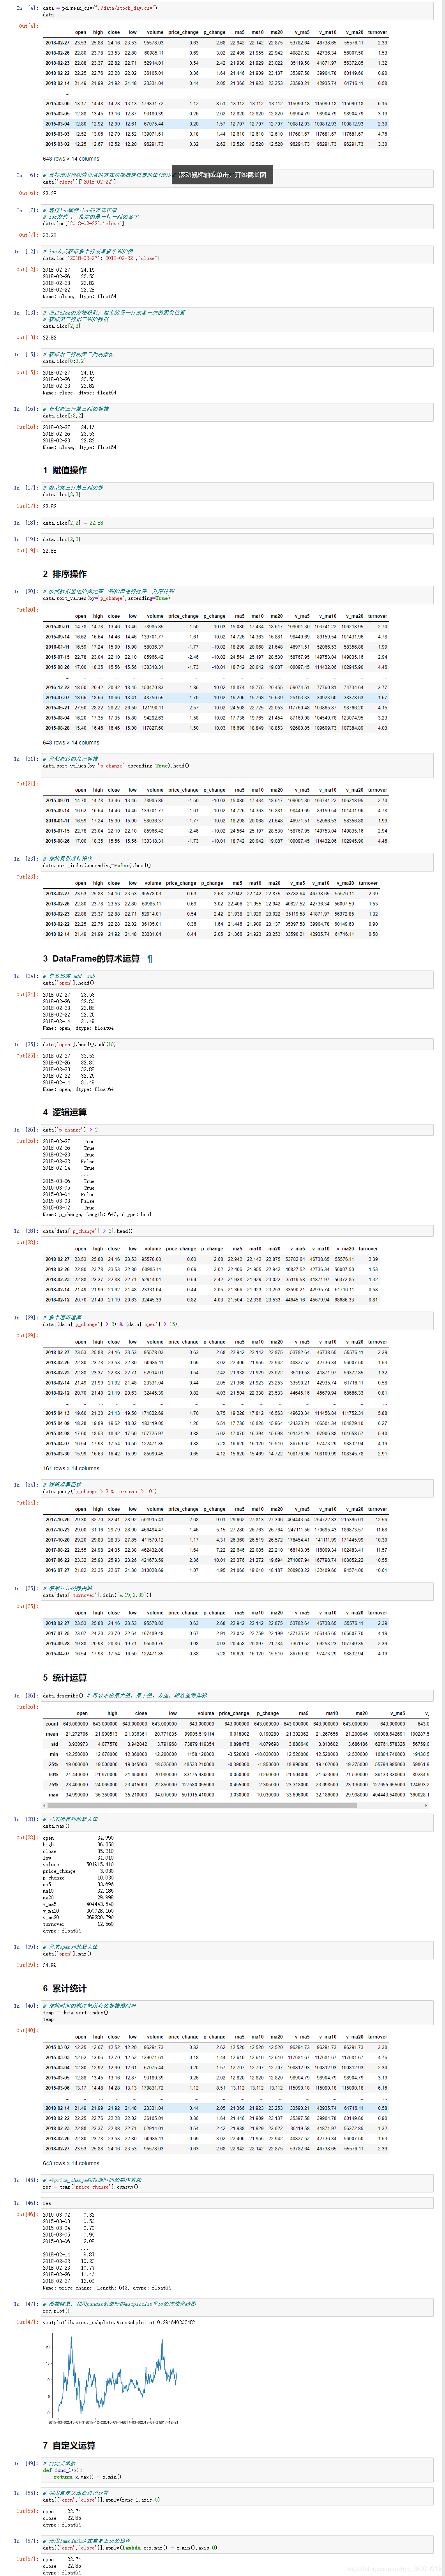Click the data.iloc[0:3,2] code cell
The width and height of the screenshot is (445, 2576).
coord(236,358)
